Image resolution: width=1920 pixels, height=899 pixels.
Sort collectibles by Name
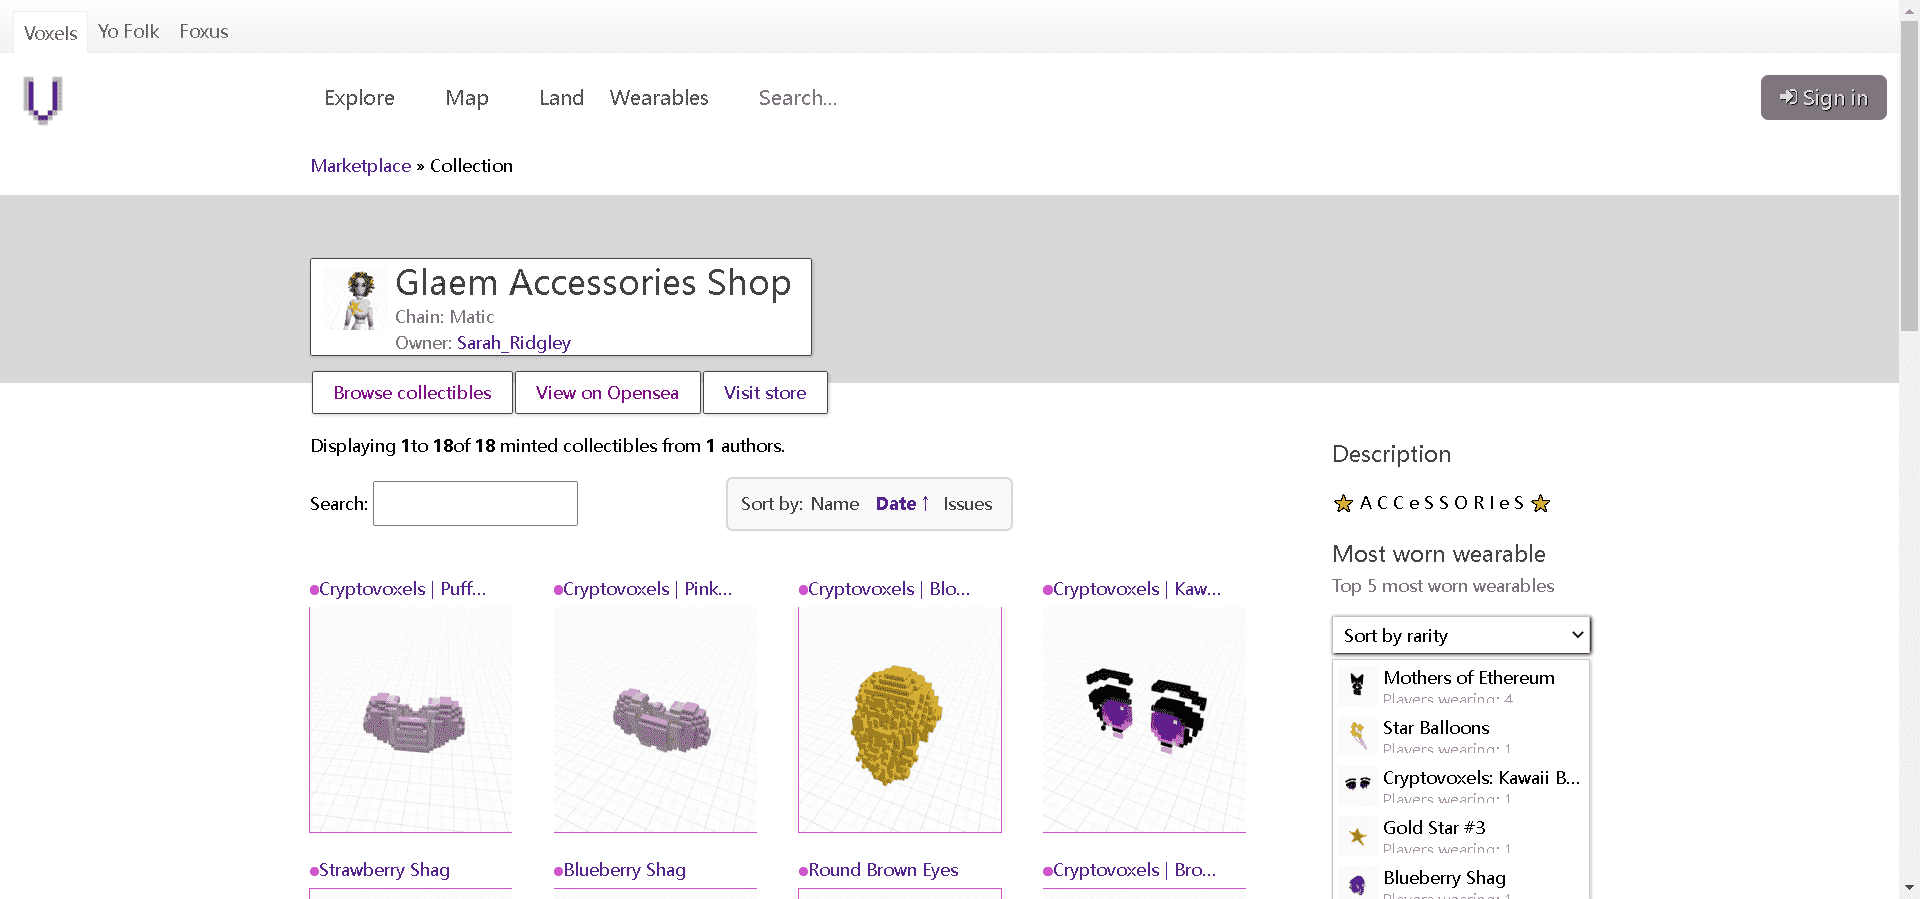point(835,504)
